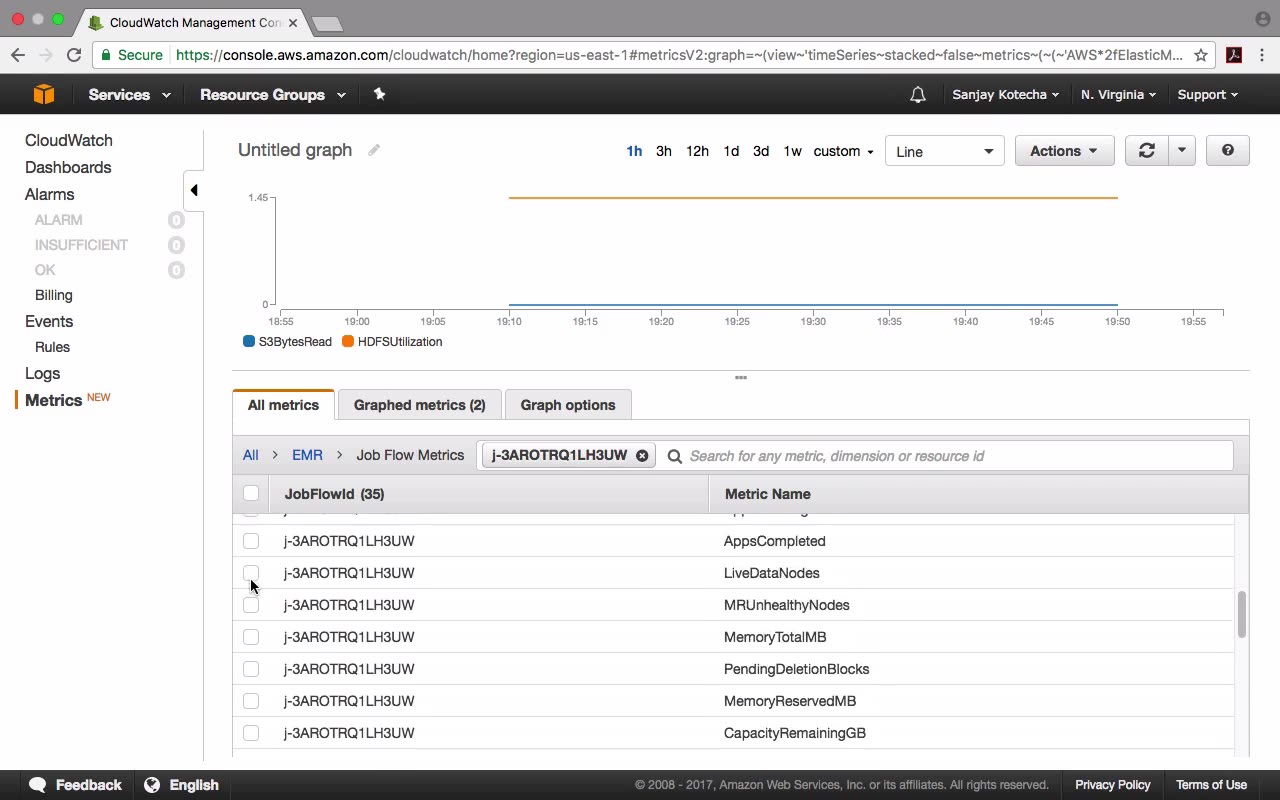
Task: Check the LiveDataNodes metric checkbox
Action: pyautogui.click(x=251, y=573)
